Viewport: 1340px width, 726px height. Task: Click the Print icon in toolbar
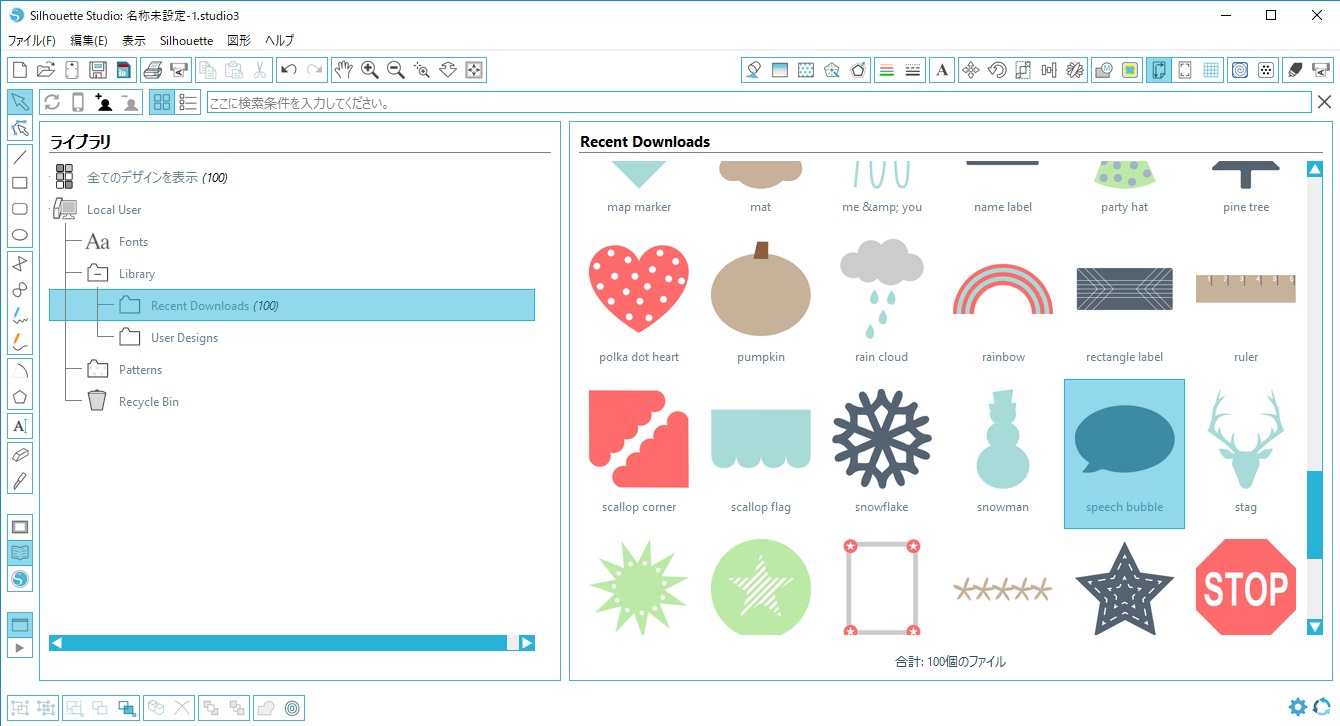pos(152,70)
